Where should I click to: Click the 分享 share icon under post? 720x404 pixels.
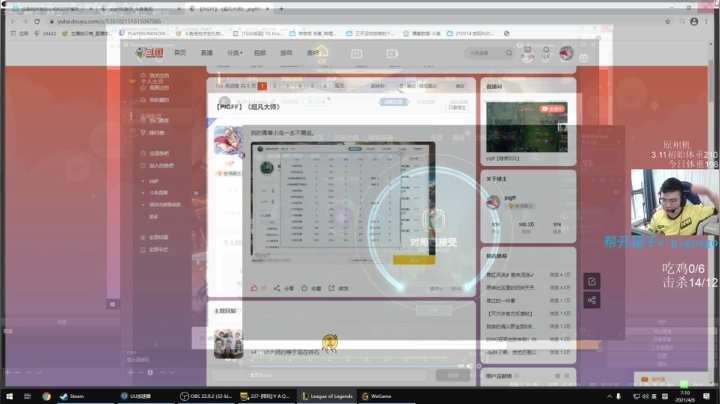277,288
